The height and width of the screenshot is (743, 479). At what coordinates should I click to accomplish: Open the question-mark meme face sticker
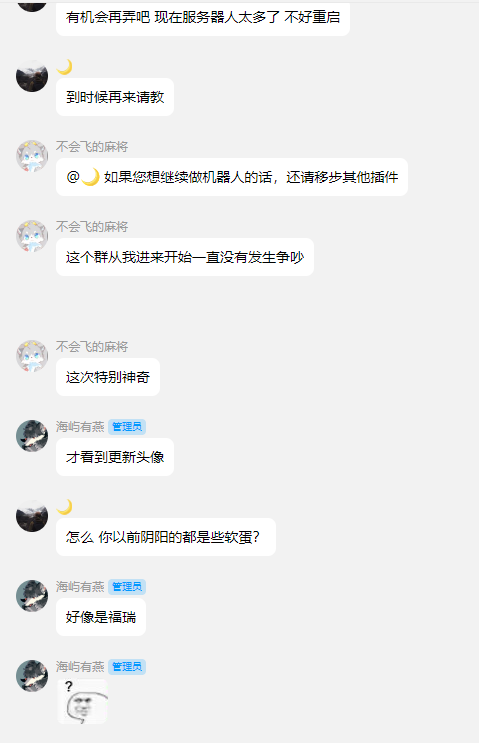coord(82,702)
